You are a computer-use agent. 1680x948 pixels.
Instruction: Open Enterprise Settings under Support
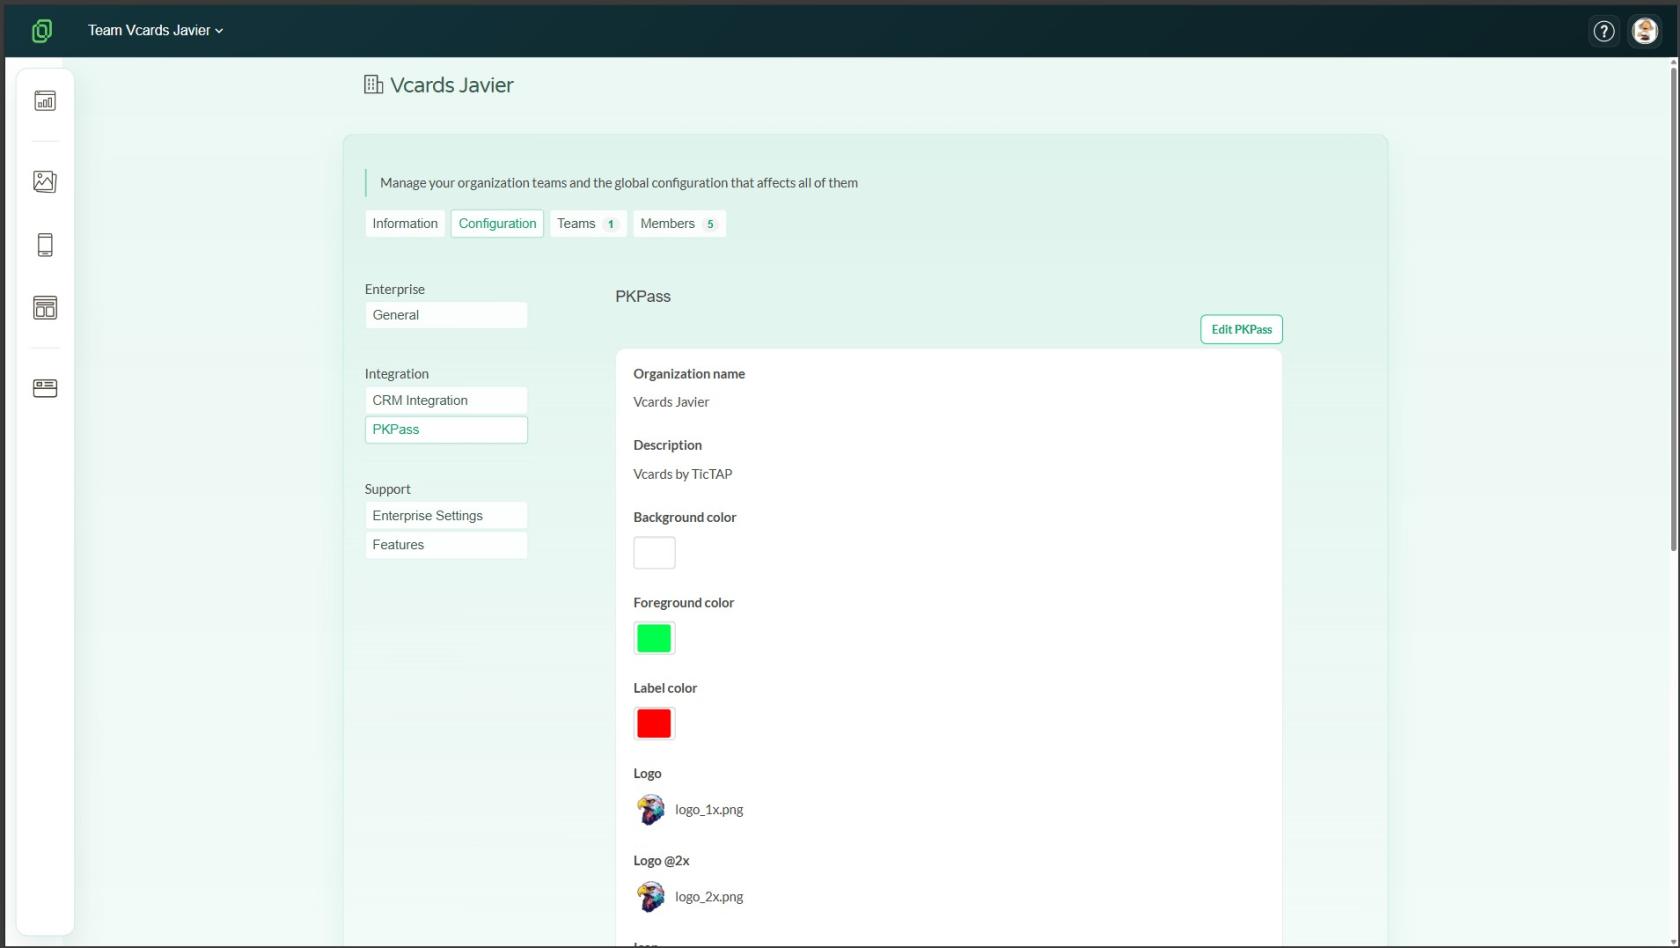click(x=446, y=516)
